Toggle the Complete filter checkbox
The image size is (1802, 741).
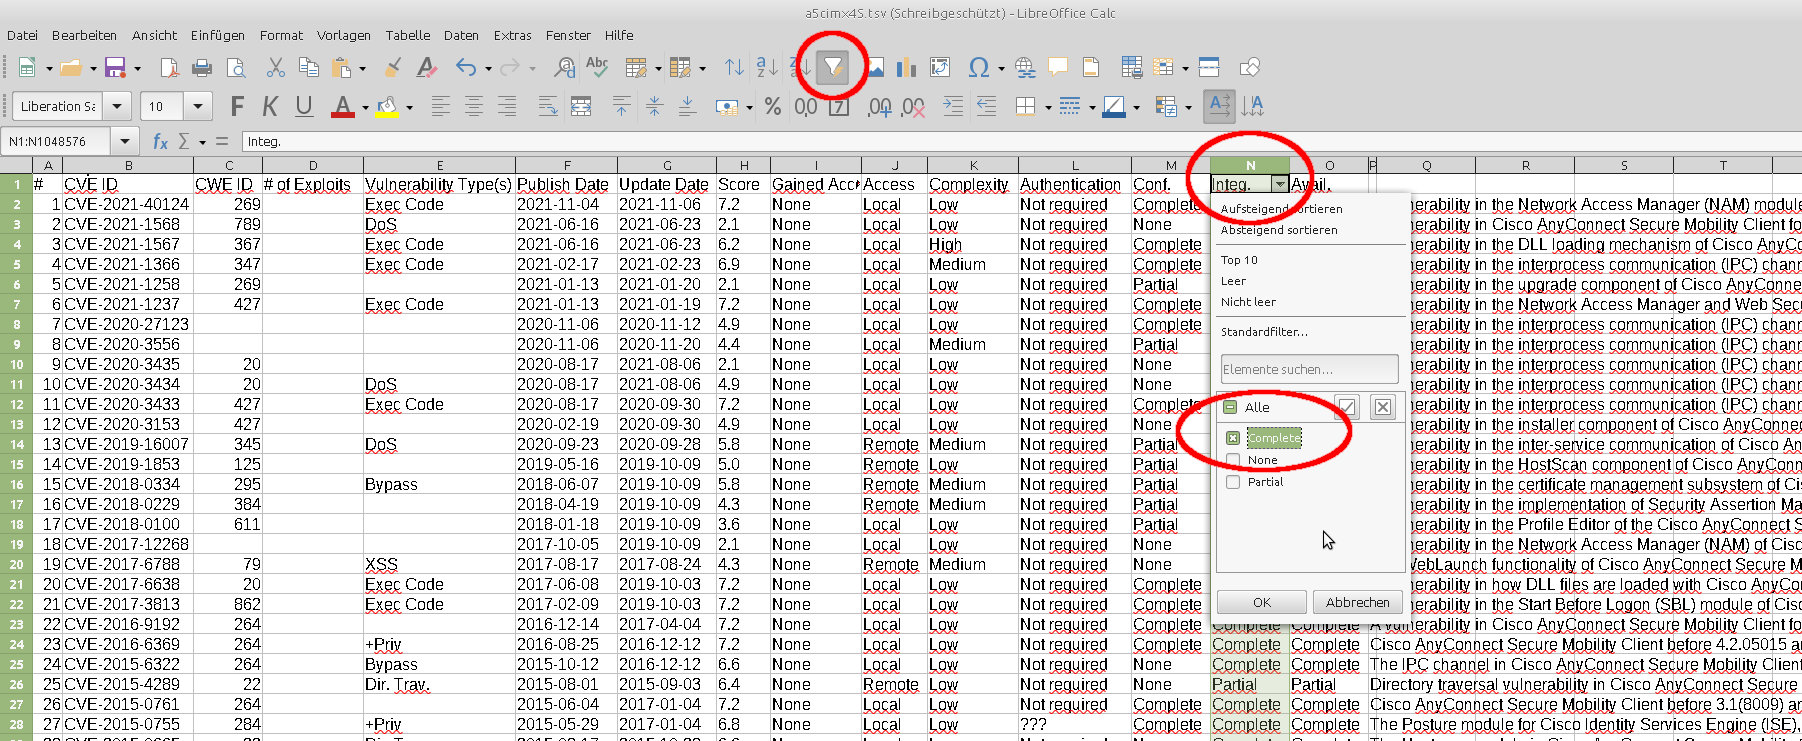[x=1233, y=438]
